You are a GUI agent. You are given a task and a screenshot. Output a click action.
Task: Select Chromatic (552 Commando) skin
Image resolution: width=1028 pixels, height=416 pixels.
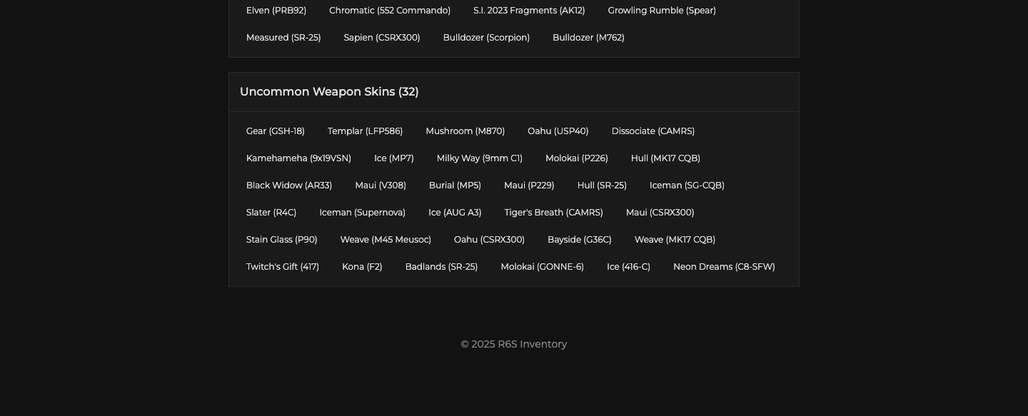click(x=389, y=10)
